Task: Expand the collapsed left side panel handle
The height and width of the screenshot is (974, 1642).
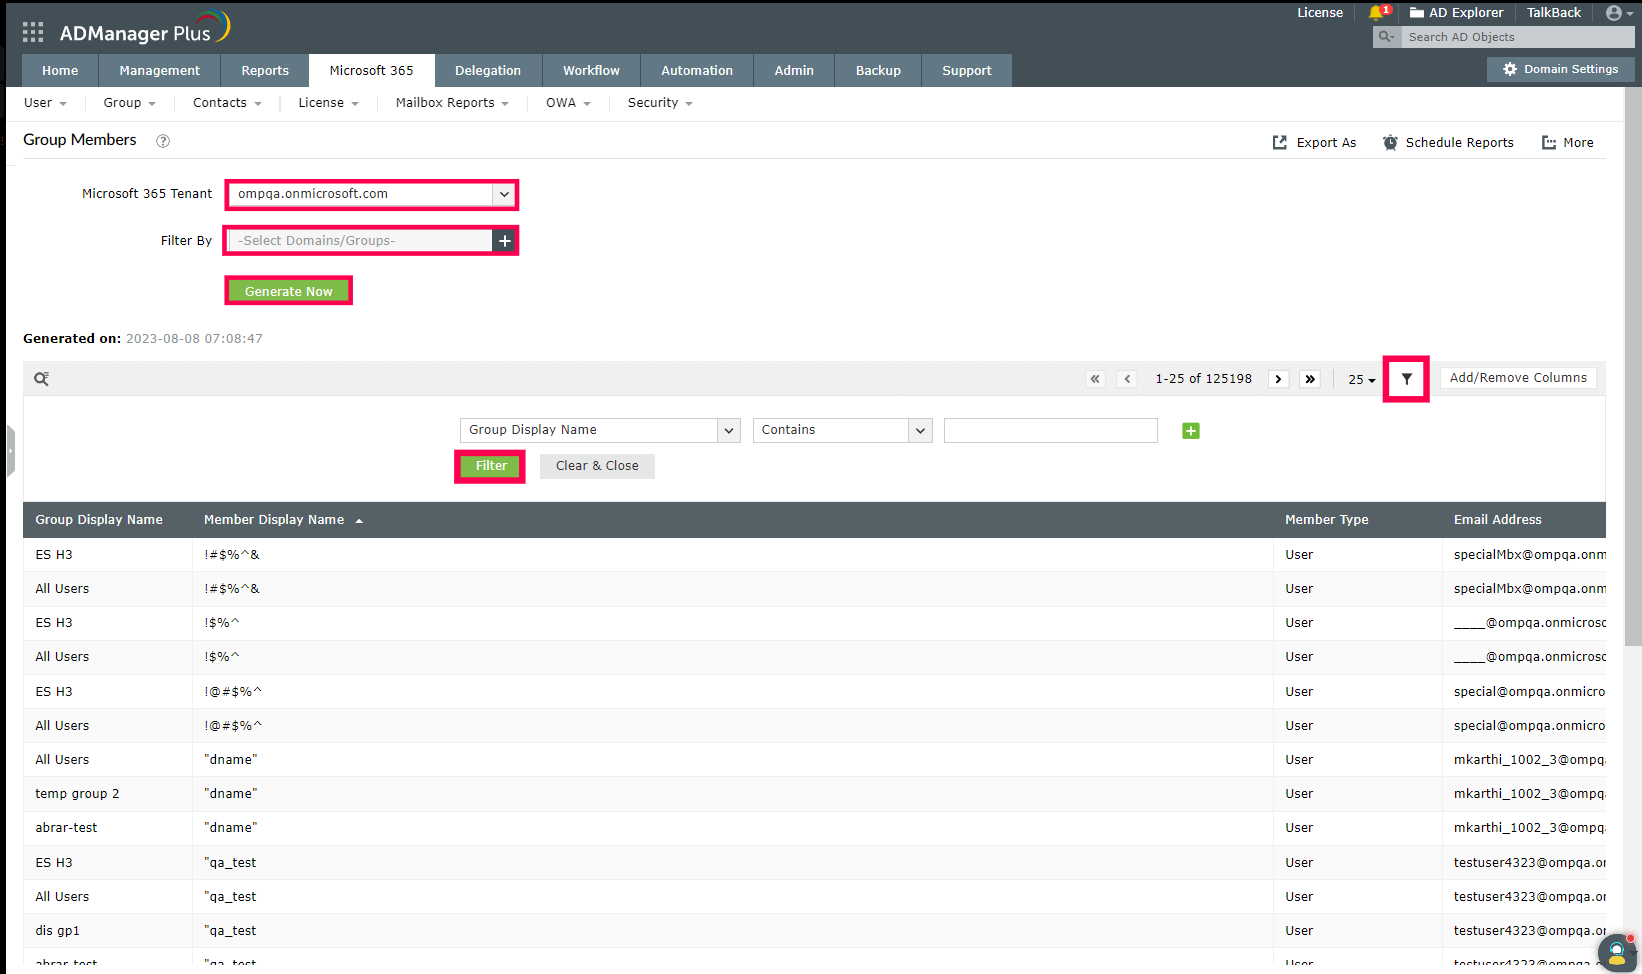Action: (x=10, y=451)
